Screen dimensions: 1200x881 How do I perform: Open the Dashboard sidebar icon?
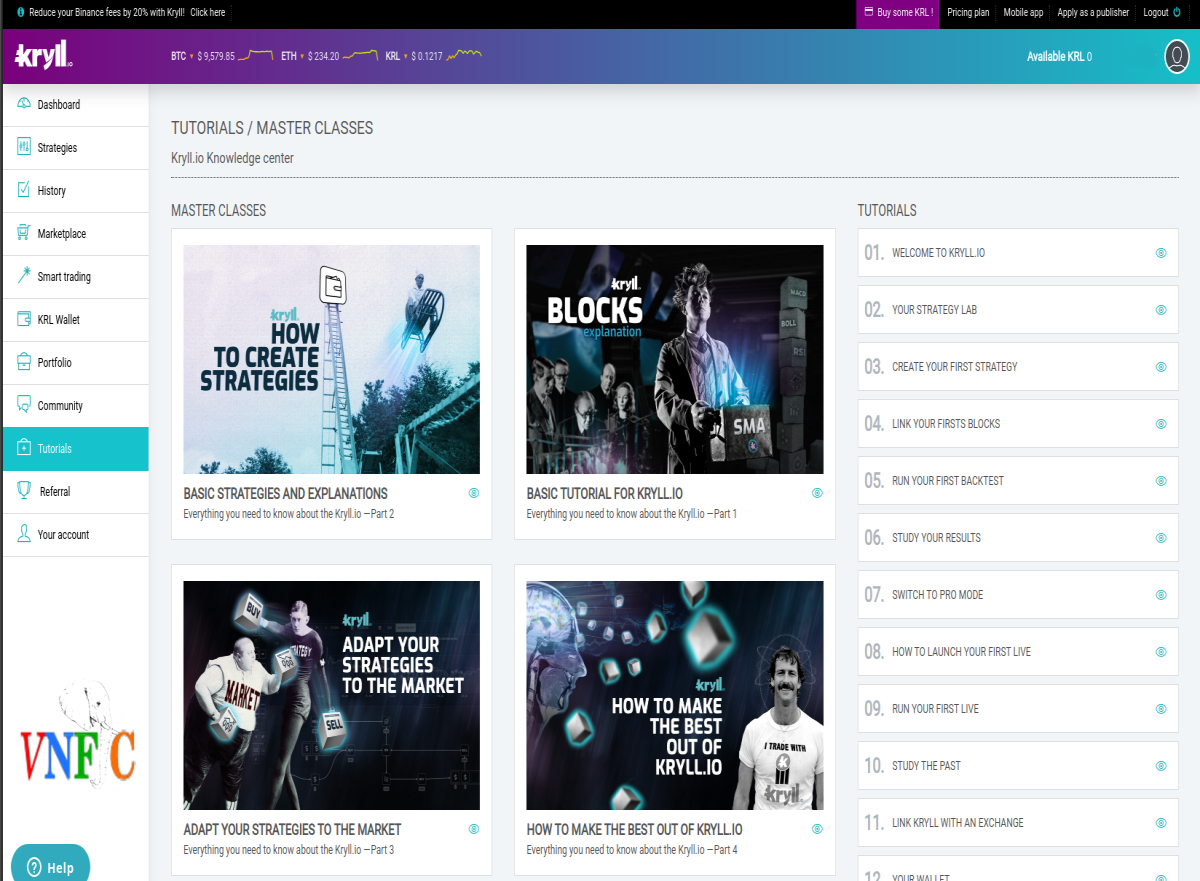pyautogui.click(x=24, y=104)
